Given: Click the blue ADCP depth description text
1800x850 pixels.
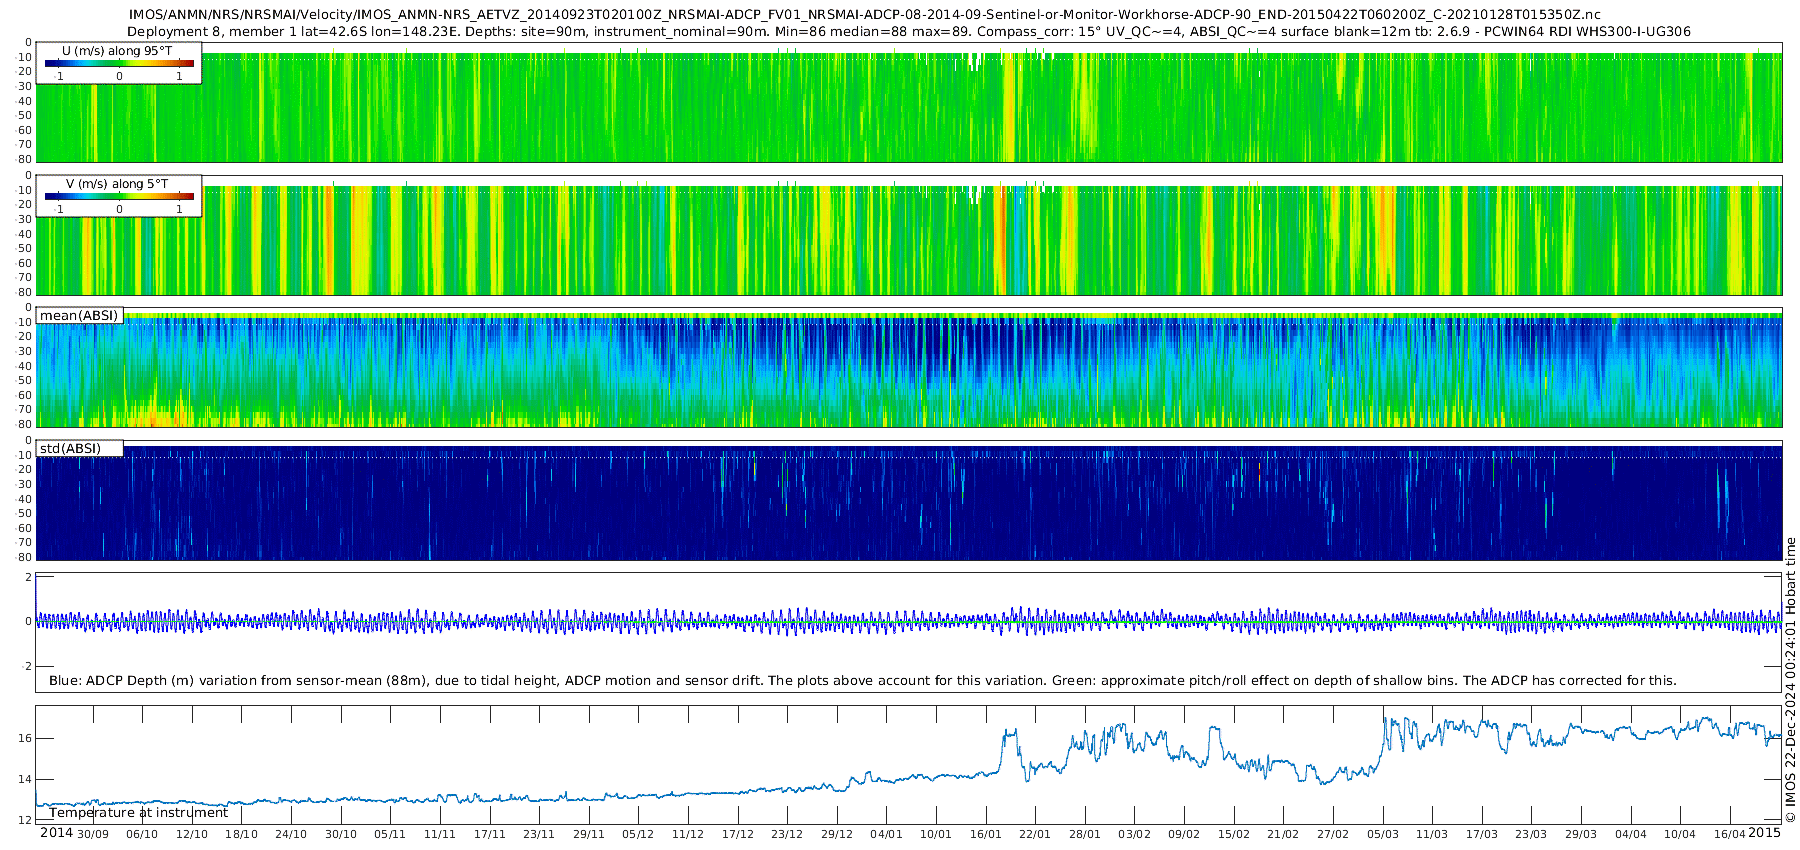Looking at the screenshot, I should point(862,680).
